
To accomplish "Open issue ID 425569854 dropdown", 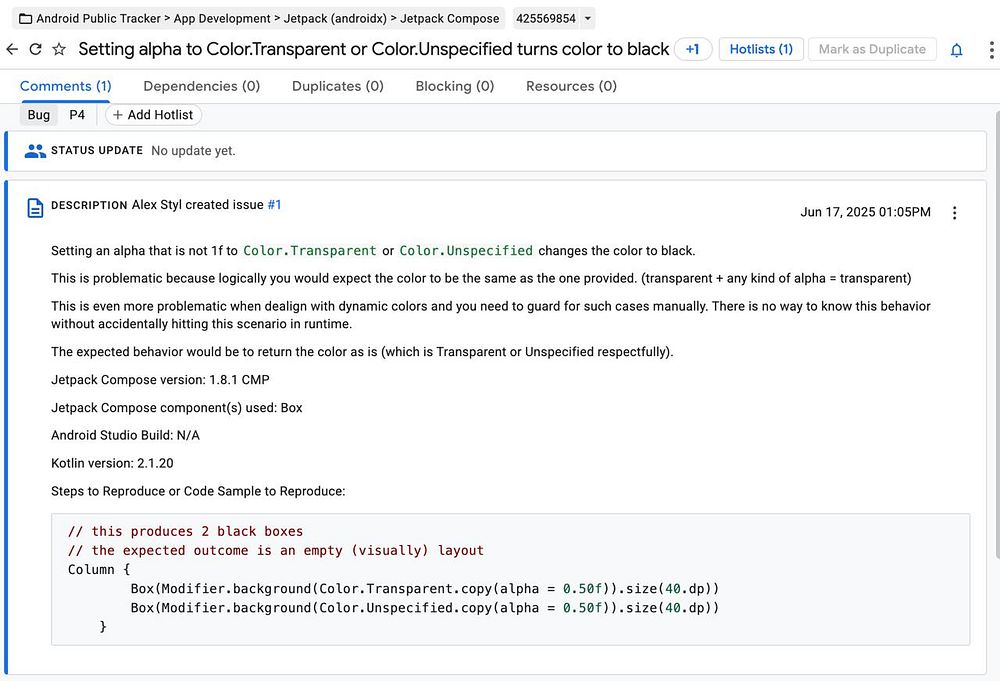I will 586,18.
